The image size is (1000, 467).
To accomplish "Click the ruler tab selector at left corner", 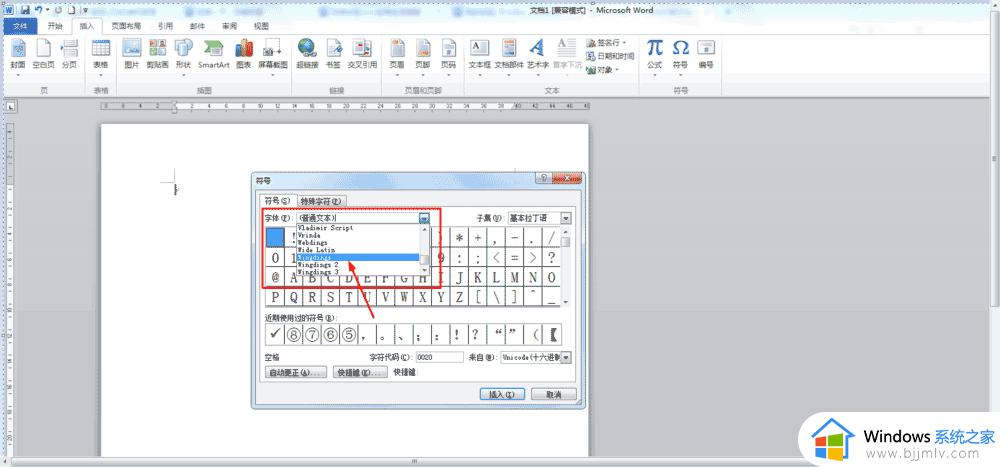I will pyautogui.click(x=10, y=107).
